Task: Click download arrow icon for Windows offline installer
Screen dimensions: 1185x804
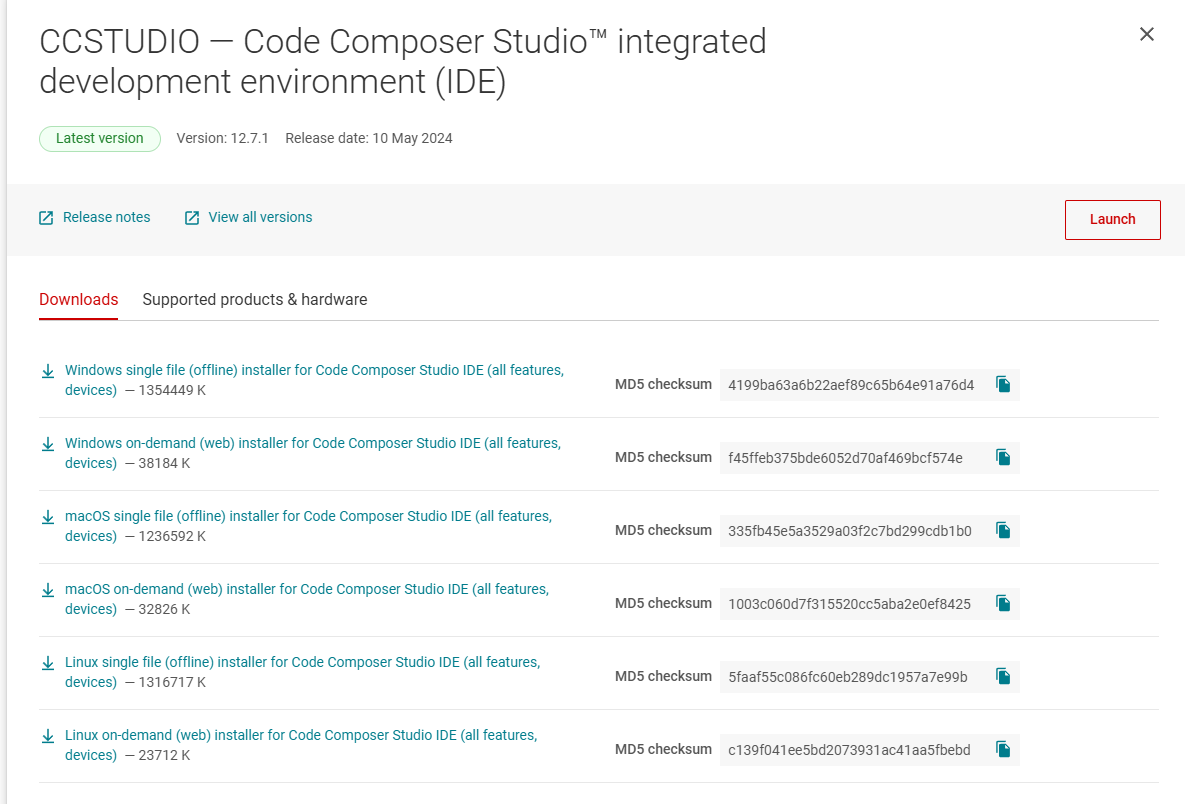Action: (x=48, y=371)
